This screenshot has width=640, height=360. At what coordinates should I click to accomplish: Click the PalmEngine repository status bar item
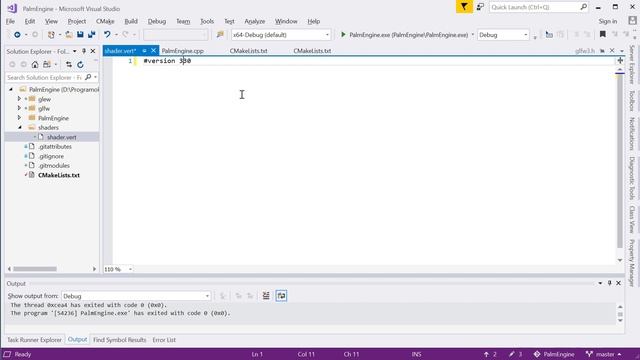pos(554,354)
